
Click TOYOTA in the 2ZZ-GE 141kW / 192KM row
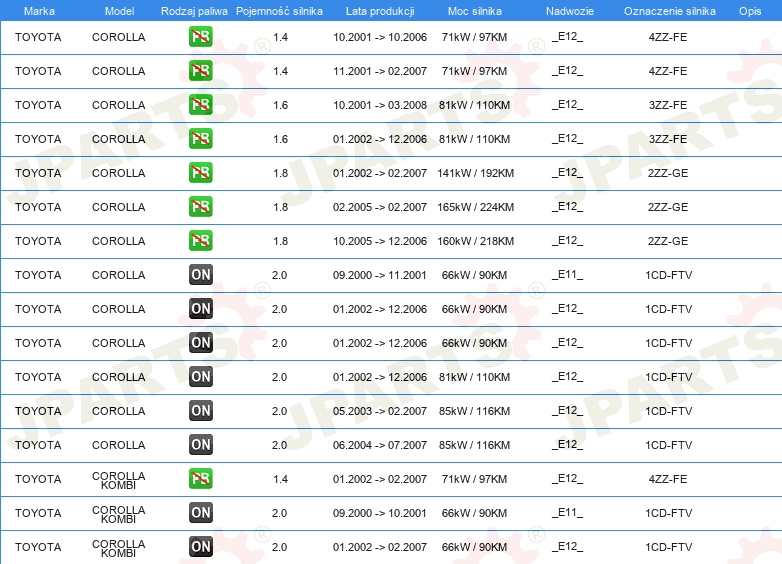(38, 173)
